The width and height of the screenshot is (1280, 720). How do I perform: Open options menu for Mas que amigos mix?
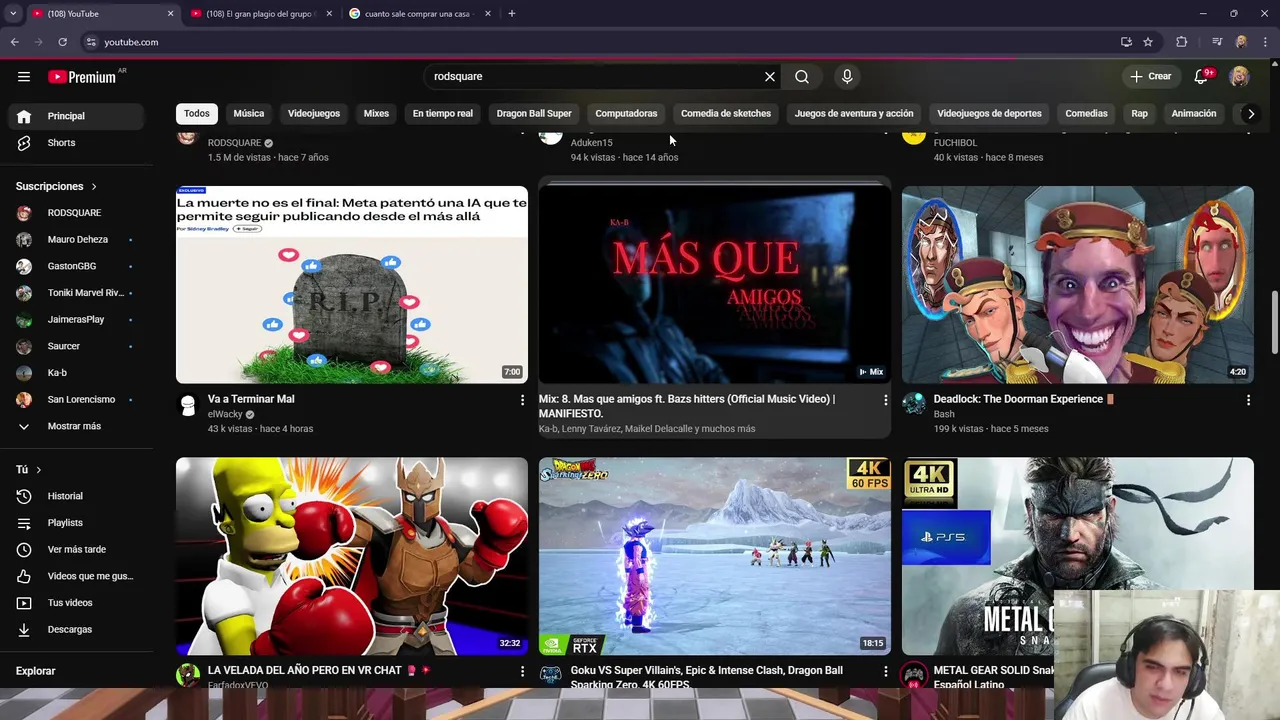(x=885, y=400)
